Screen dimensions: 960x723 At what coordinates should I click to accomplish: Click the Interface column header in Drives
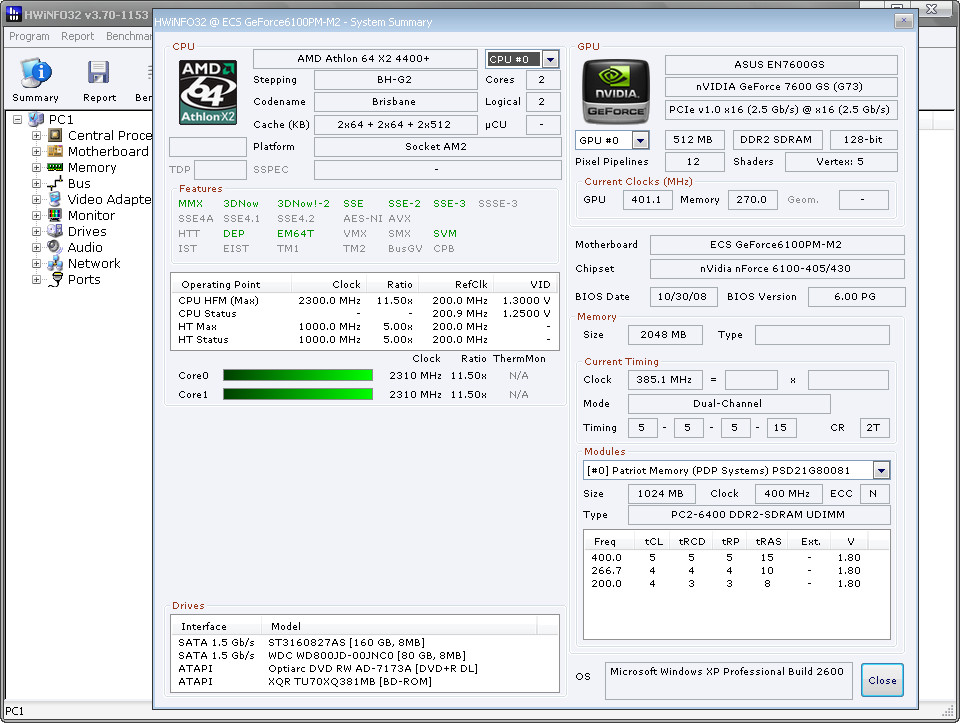[217, 626]
